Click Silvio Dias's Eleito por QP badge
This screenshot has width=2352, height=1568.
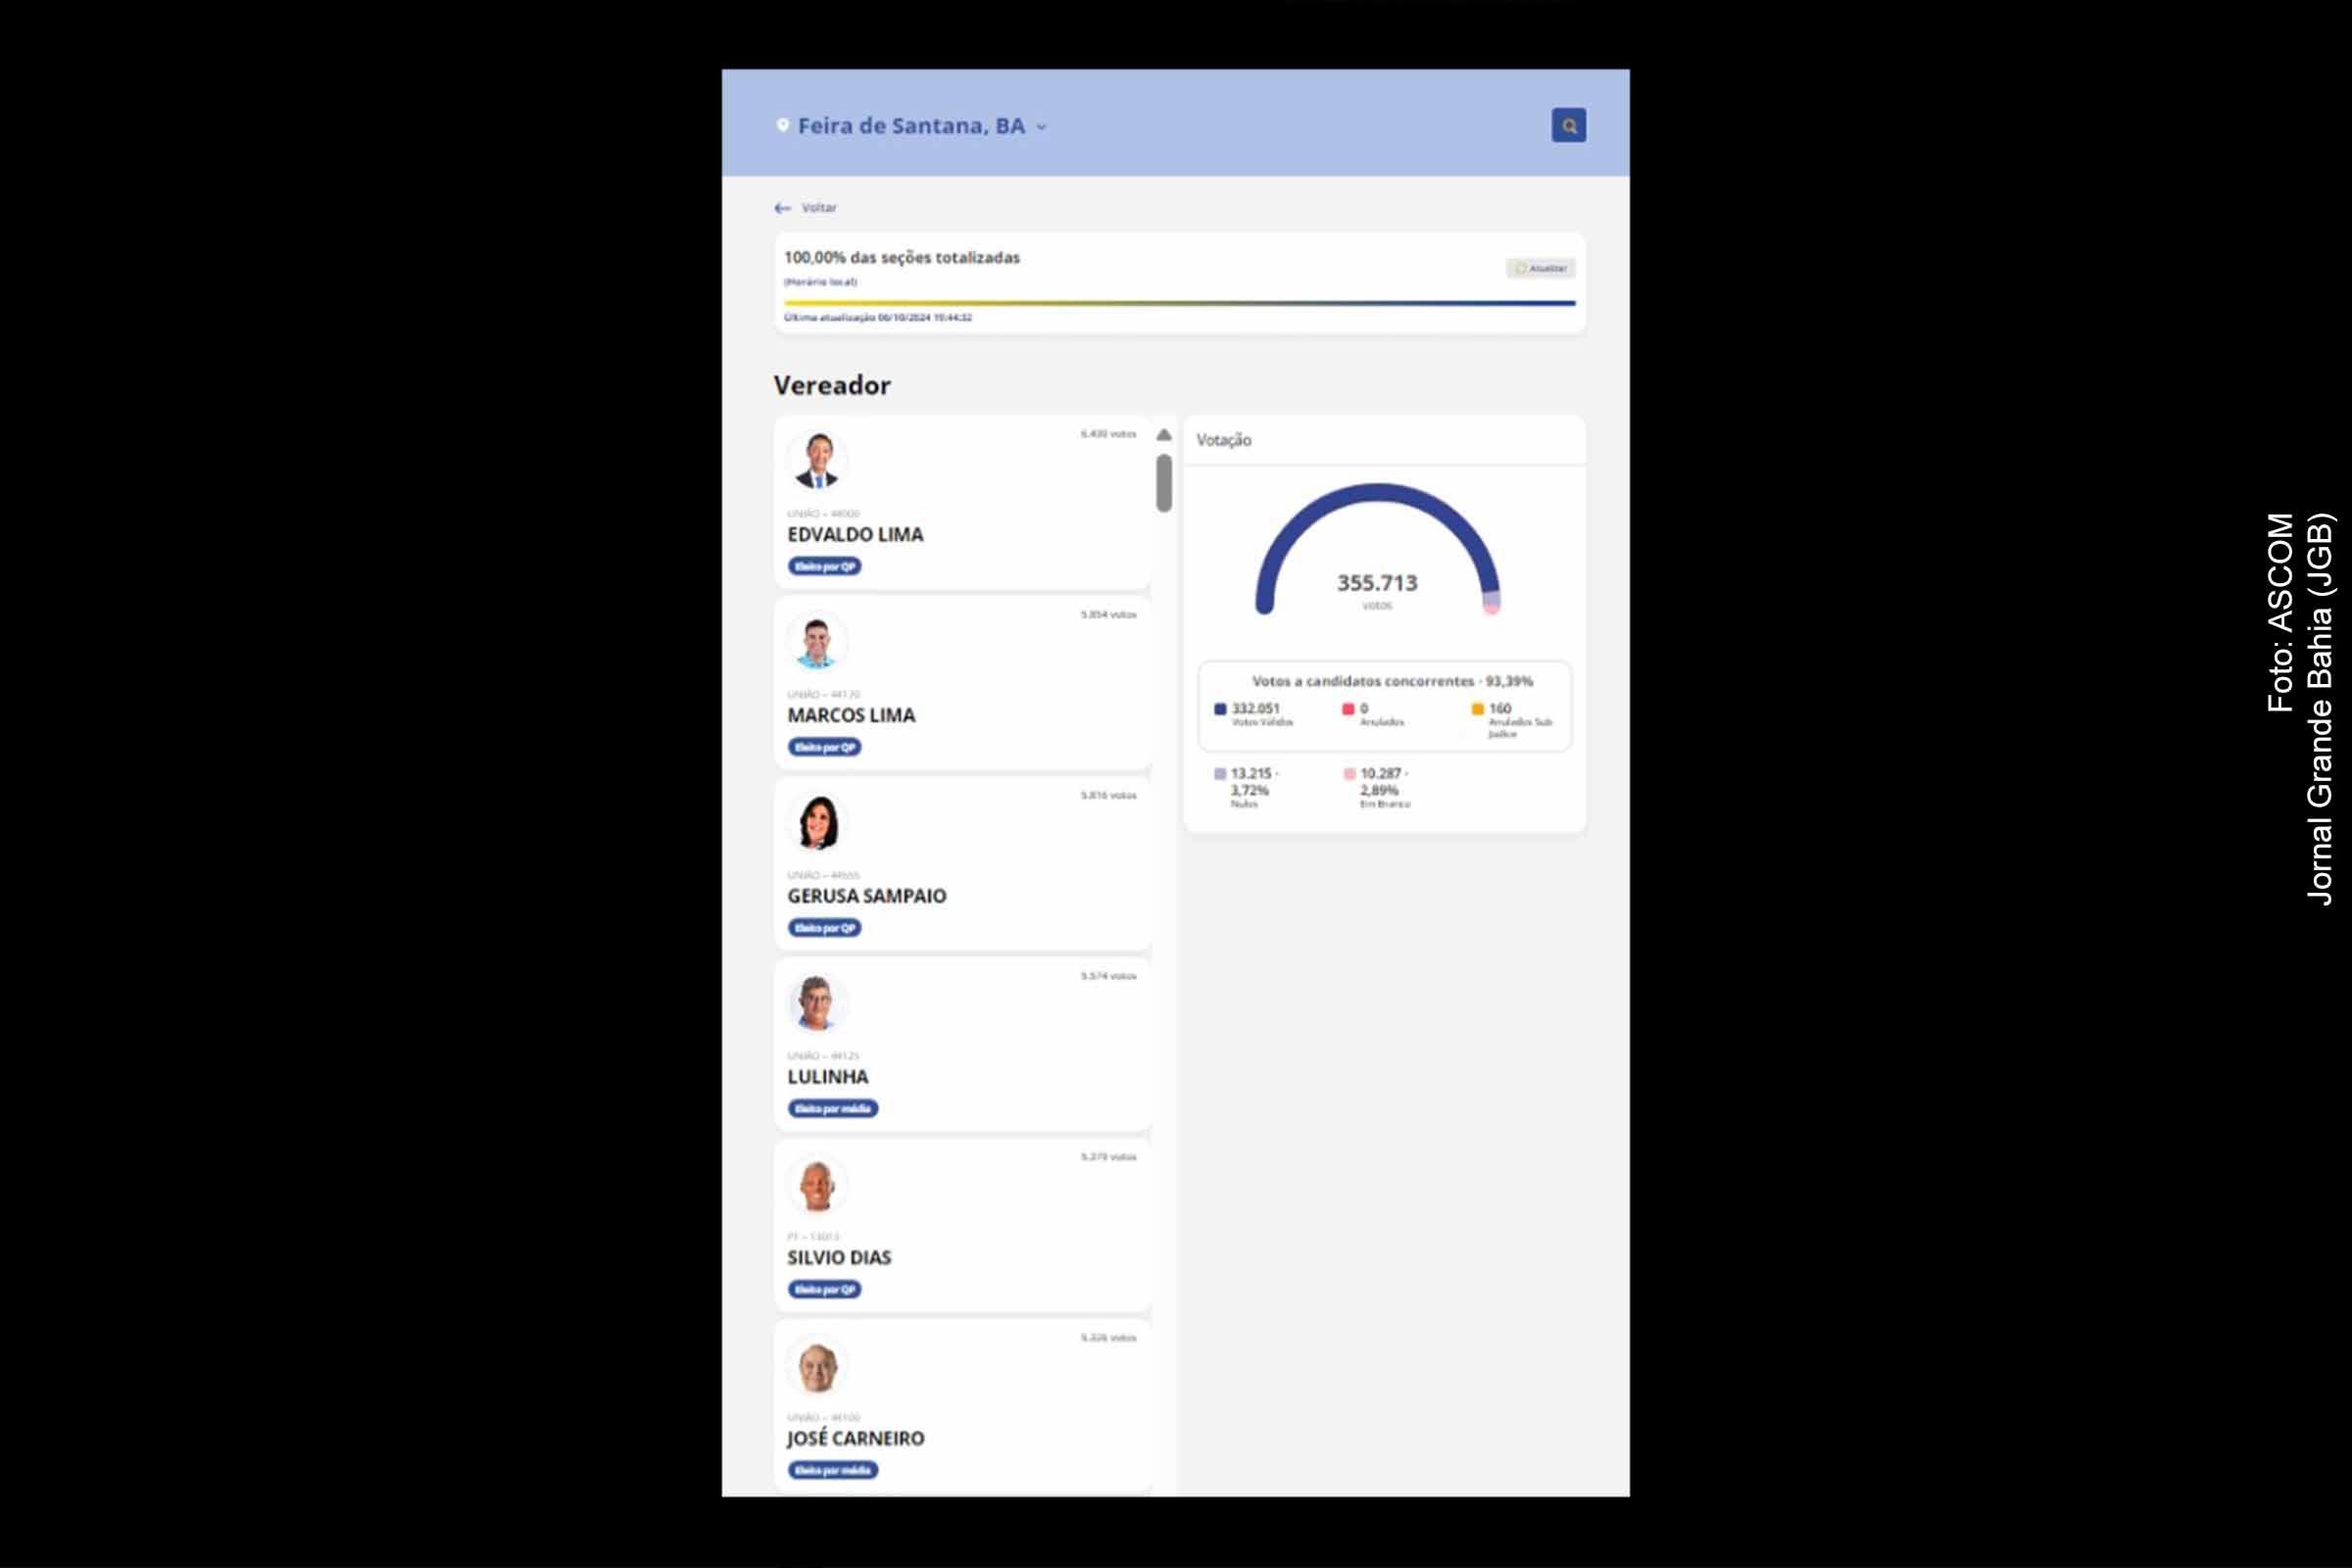824,1291
